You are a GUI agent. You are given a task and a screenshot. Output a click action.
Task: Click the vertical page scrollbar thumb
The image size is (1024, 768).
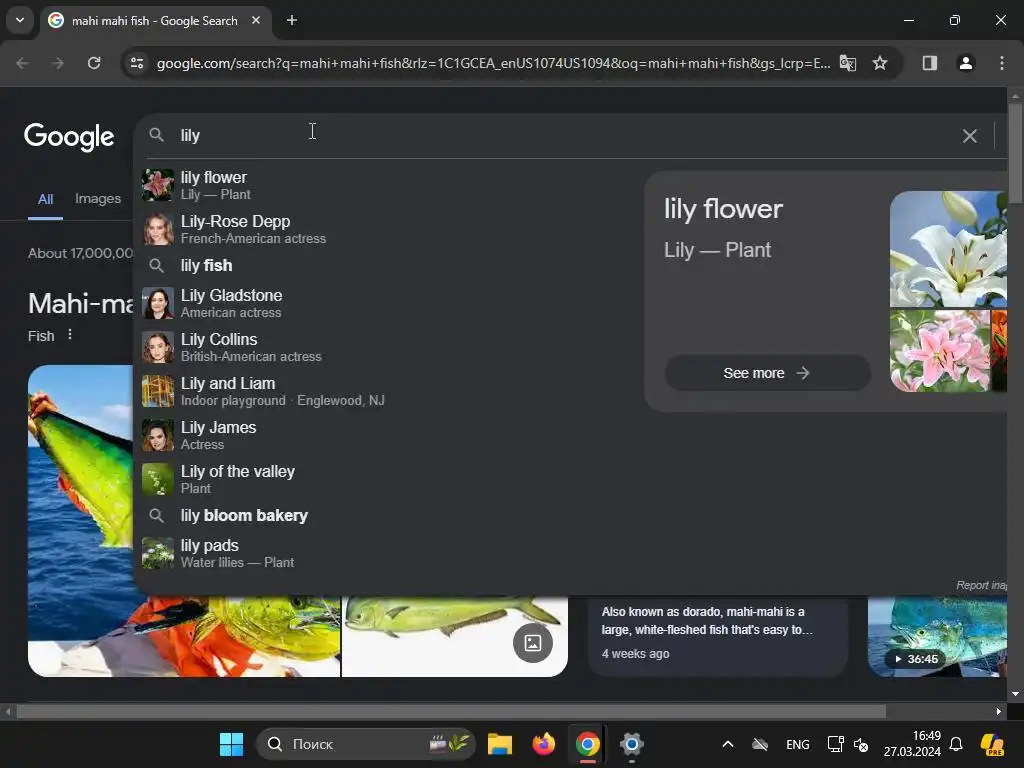pos(1015,153)
